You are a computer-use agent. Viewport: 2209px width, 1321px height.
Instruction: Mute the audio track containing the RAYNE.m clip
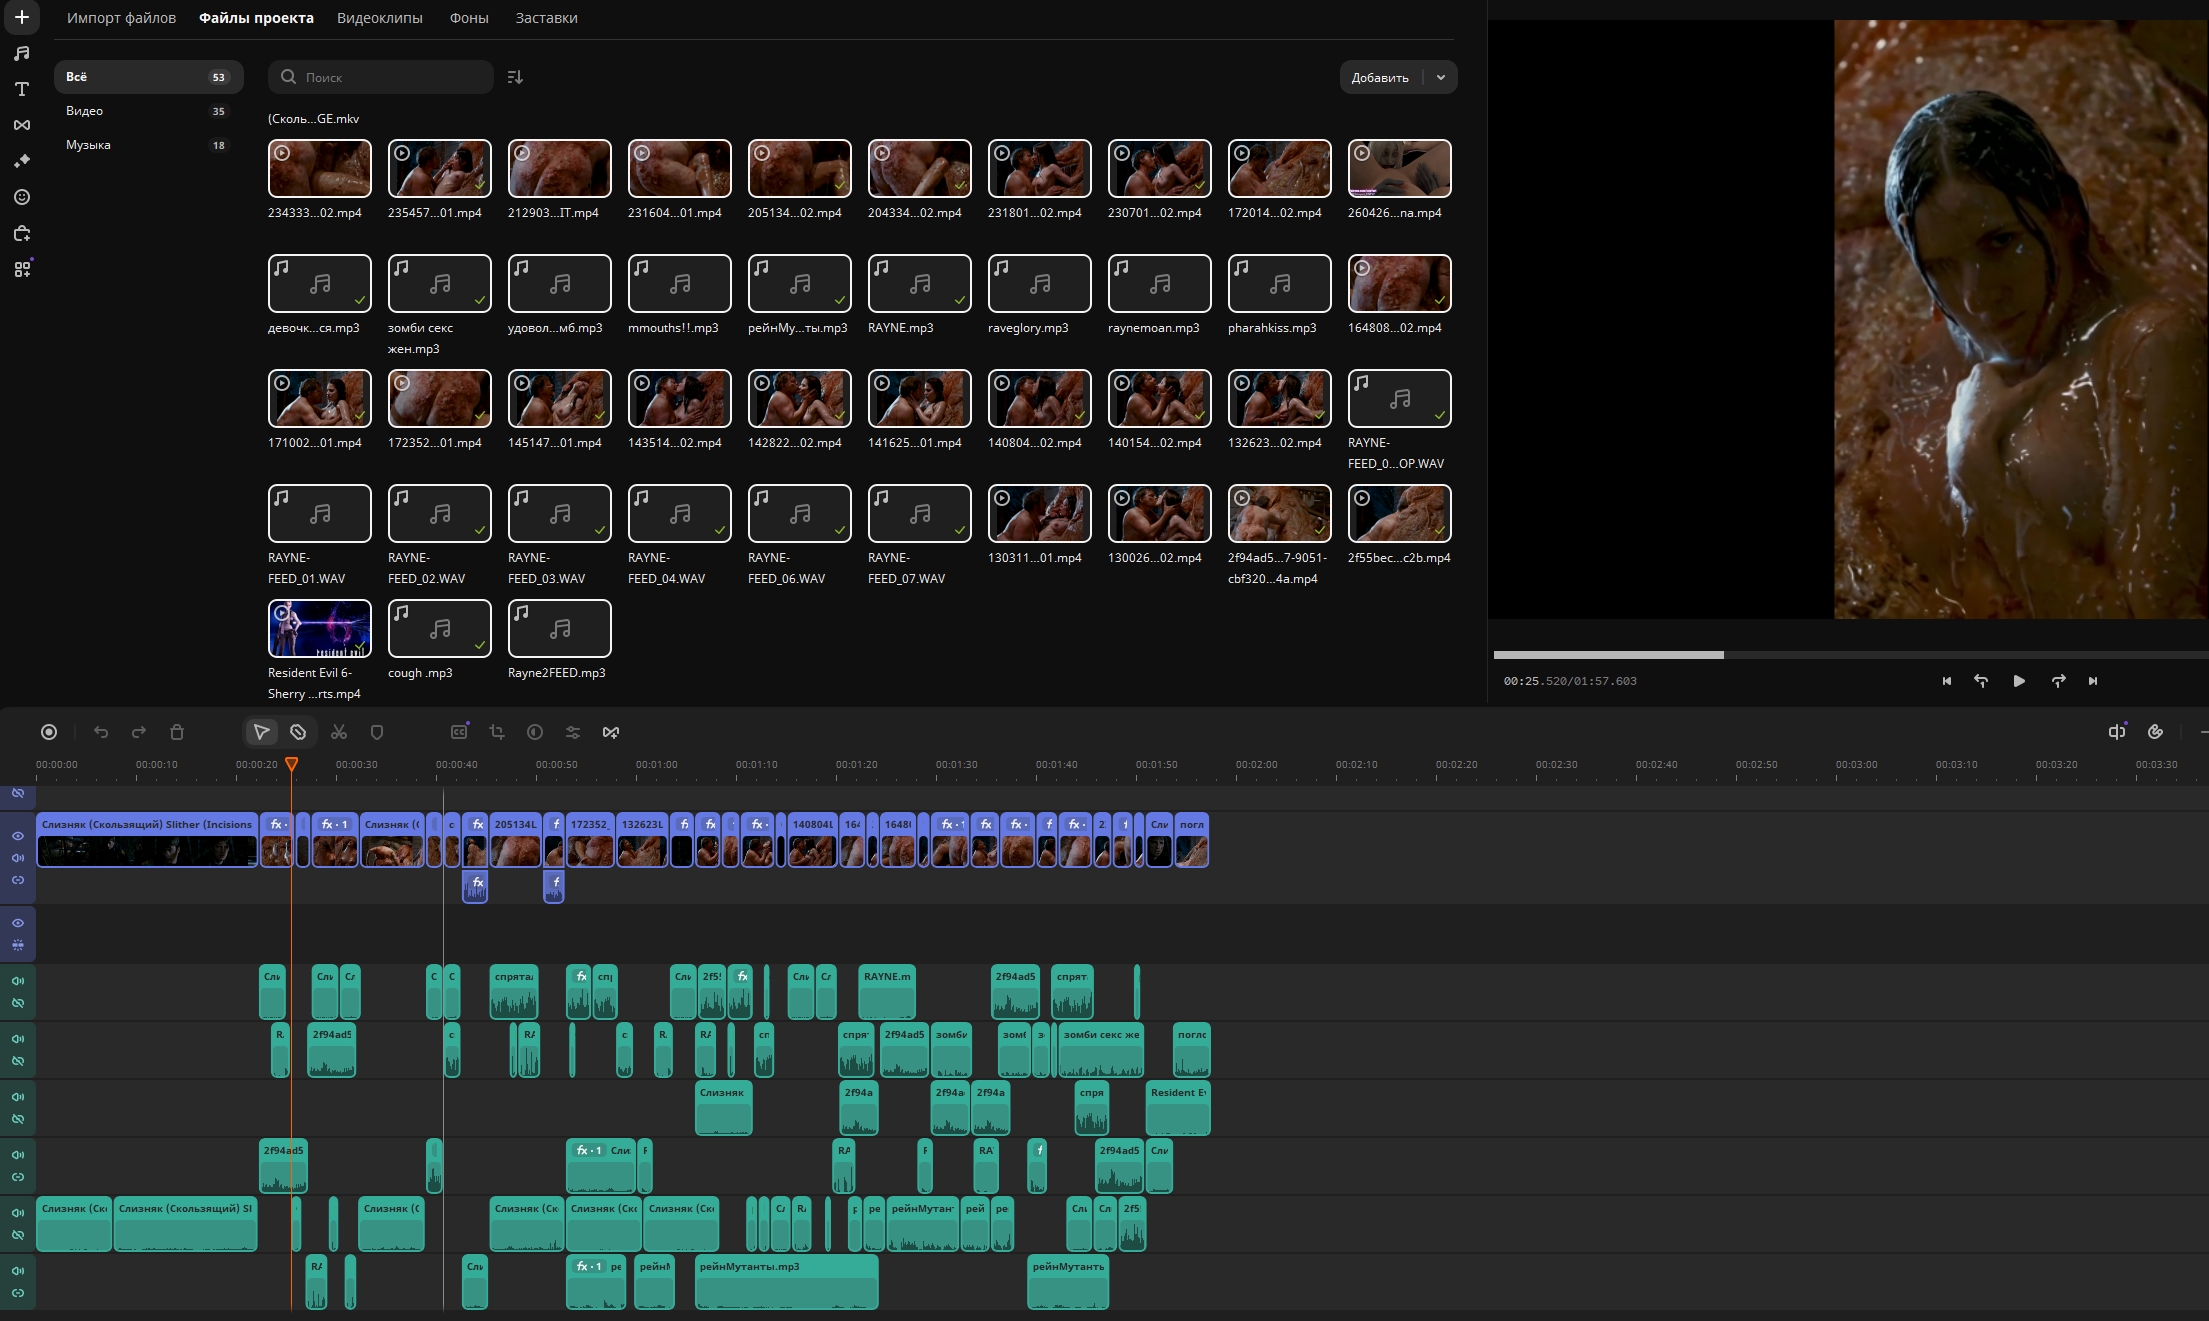pyautogui.click(x=18, y=981)
